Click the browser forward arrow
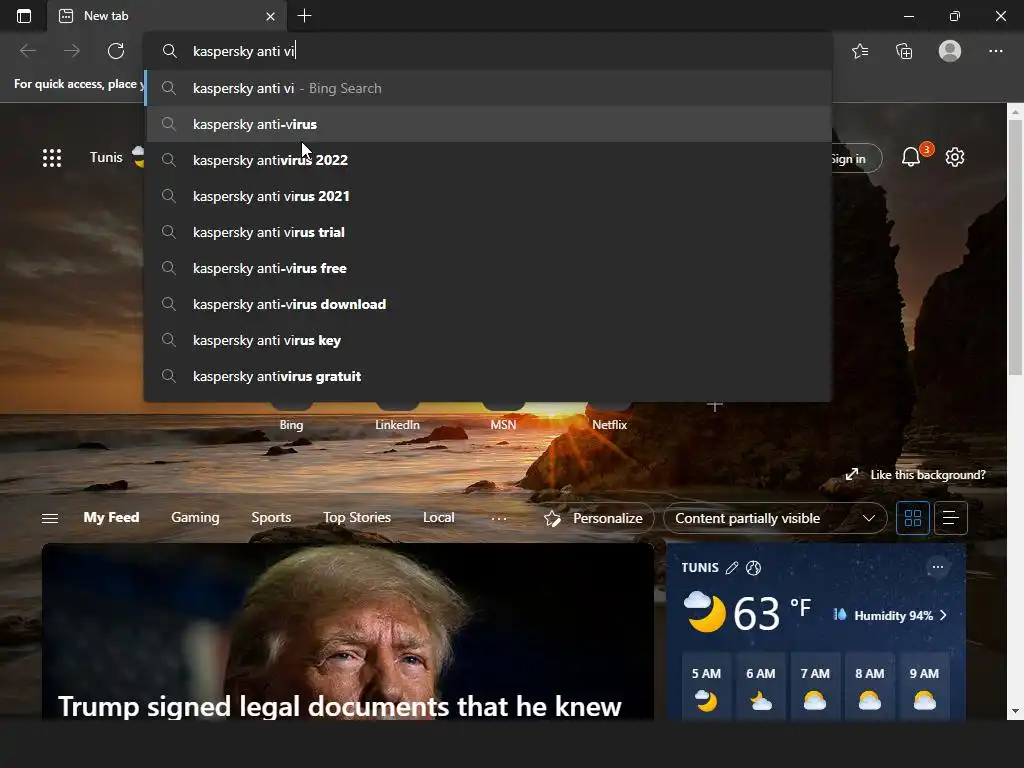This screenshot has height=768, width=1024. pyautogui.click(x=72, y=51)
